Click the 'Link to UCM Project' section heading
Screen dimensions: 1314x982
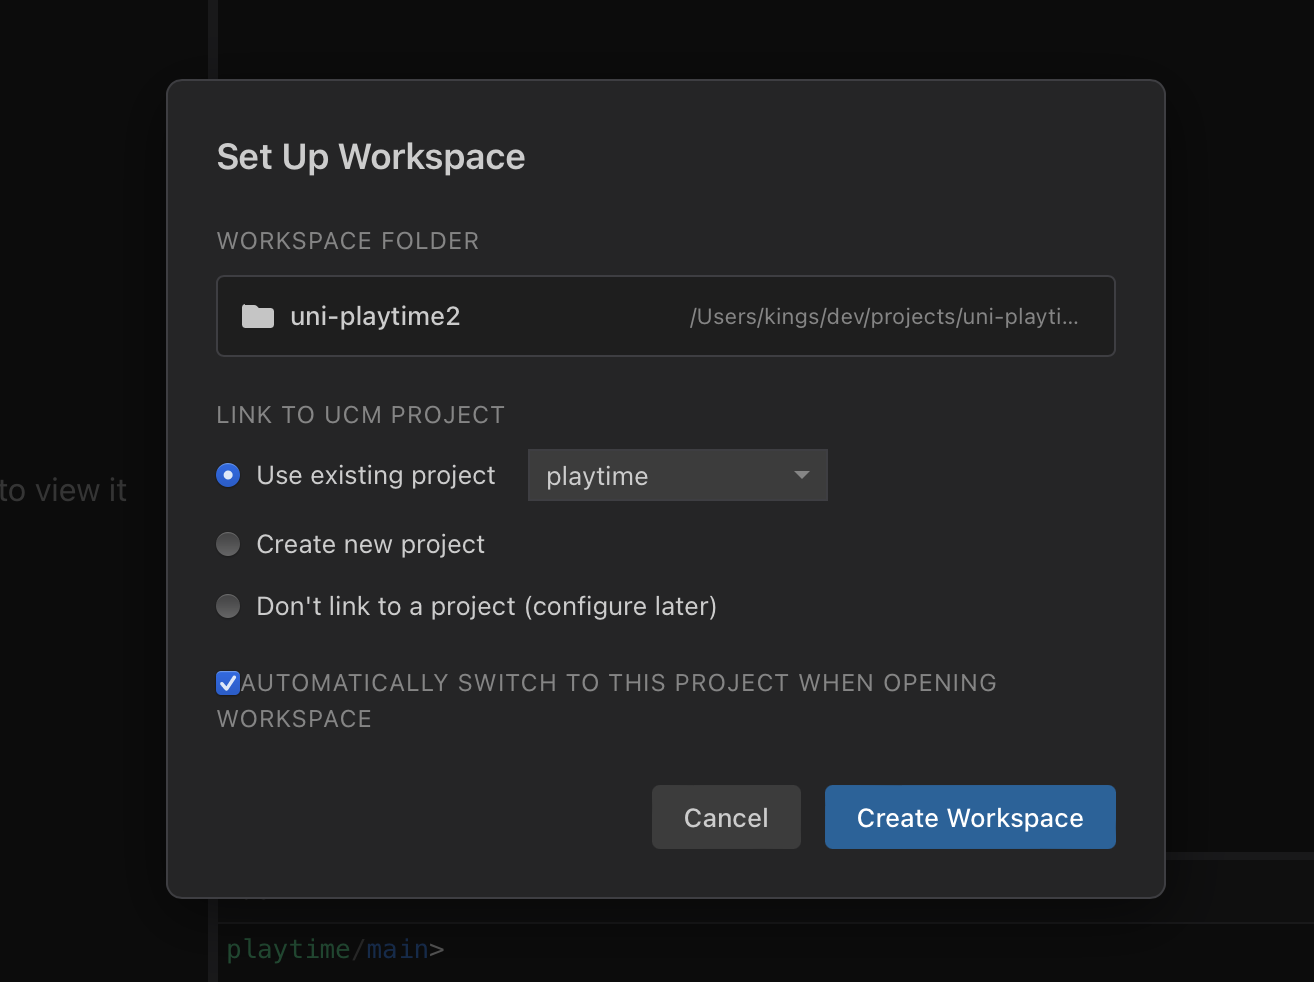pos(361,415)
